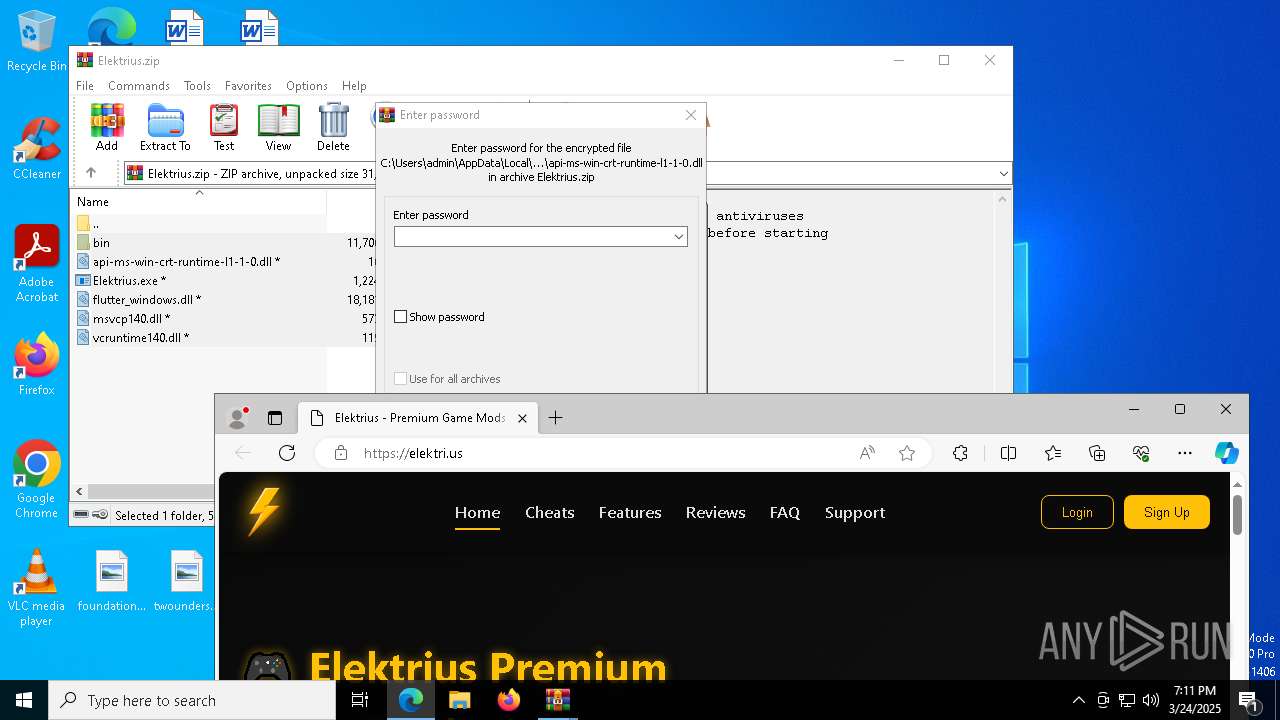Open the Help menu in WinRAR
This screenshot has width=1280, height=720.
[x=354, y=86]
